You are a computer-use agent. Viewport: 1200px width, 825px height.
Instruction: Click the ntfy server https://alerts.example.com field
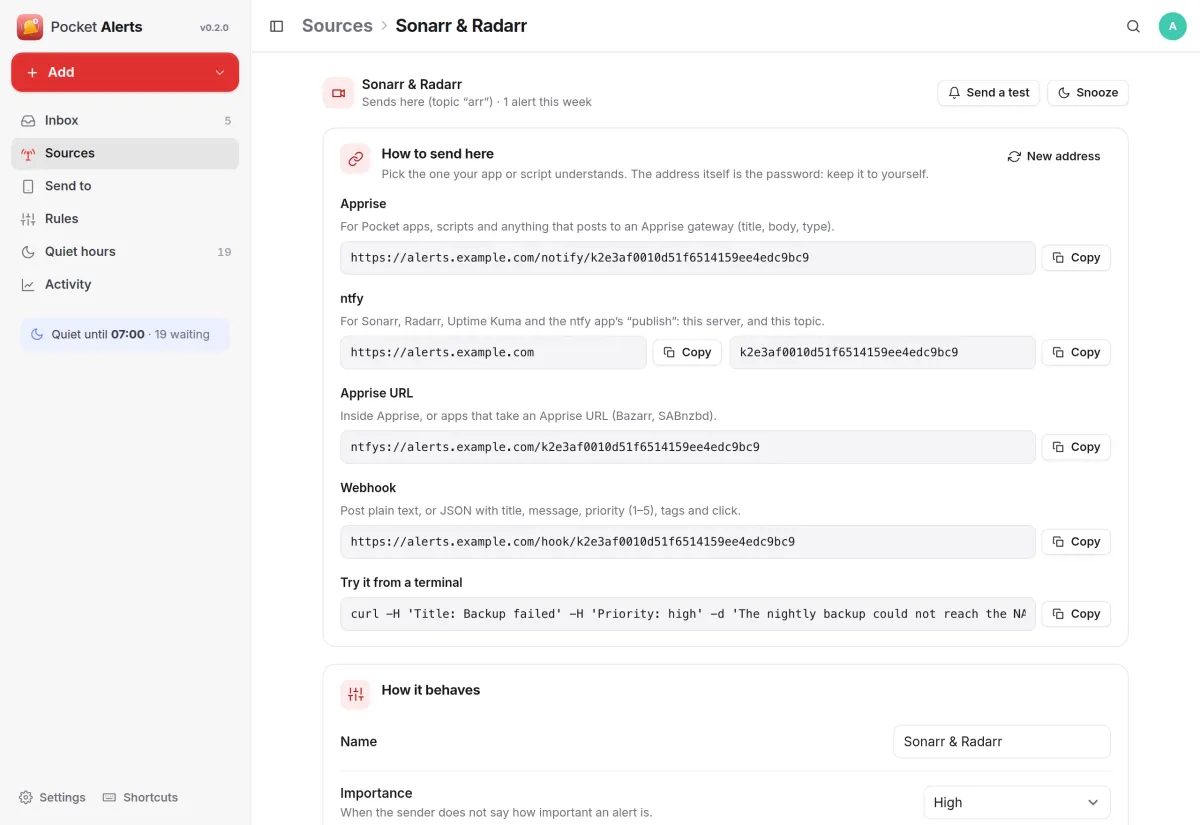coord(493,352)
